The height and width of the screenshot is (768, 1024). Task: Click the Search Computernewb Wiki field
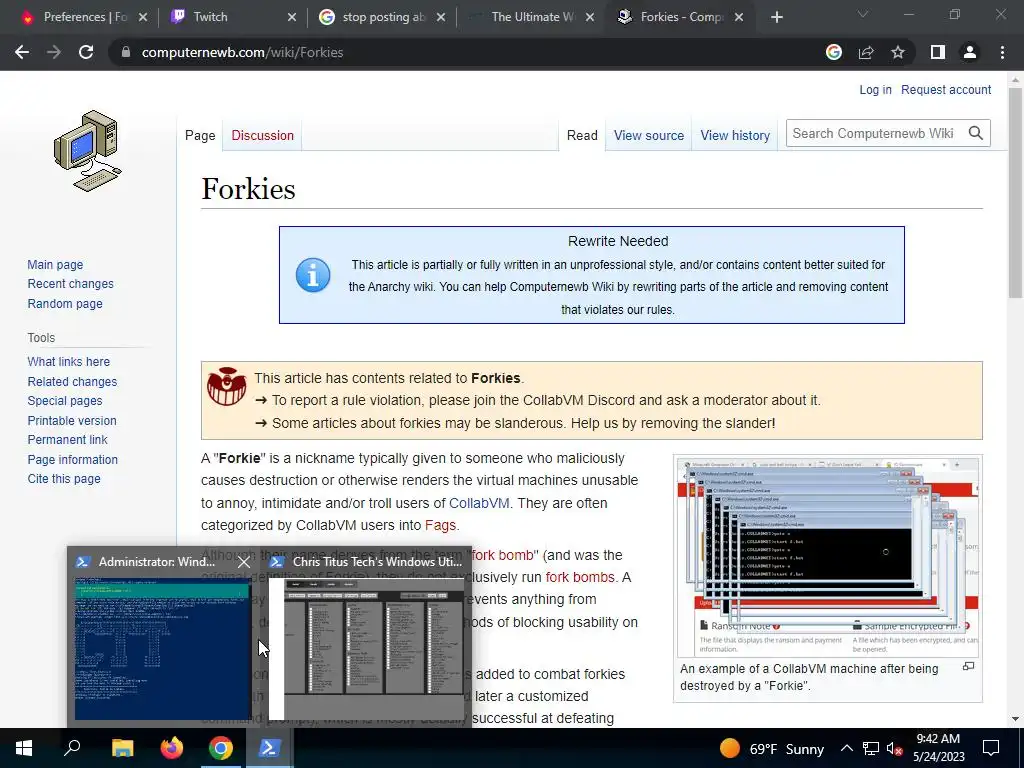tap(874, 133)
